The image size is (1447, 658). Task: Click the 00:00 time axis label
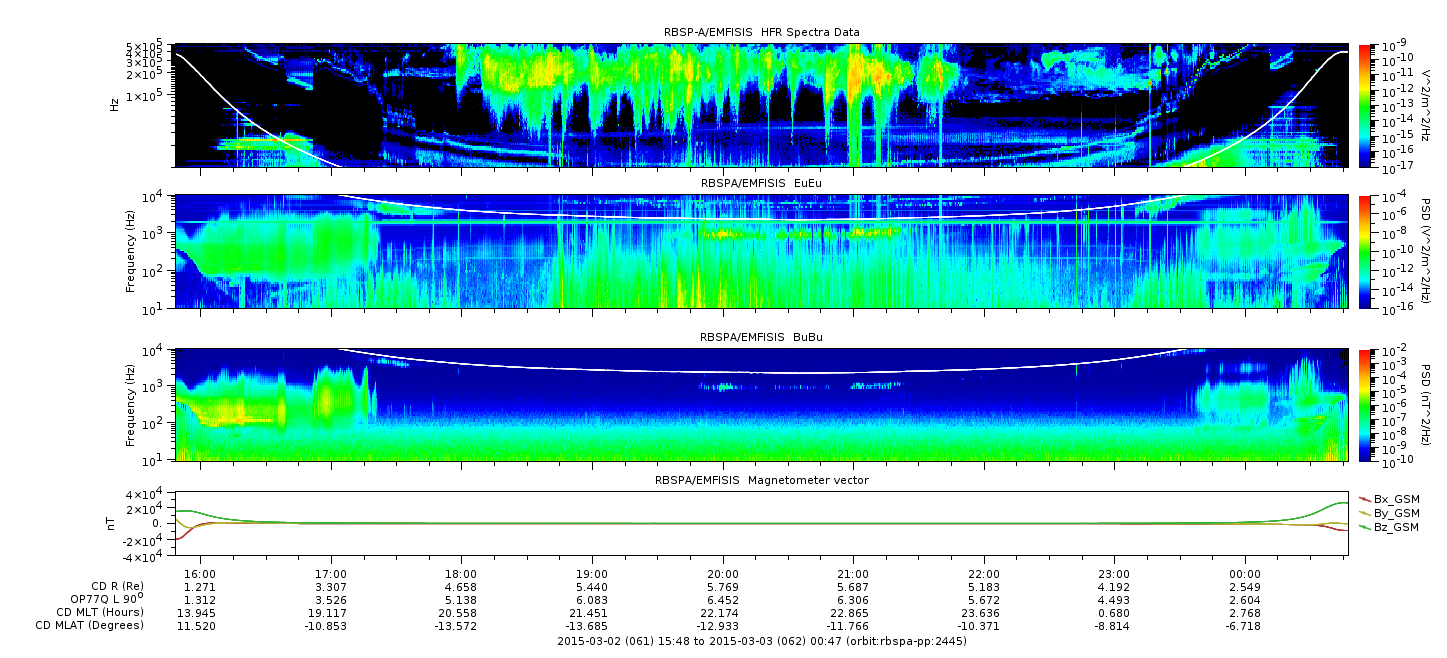(x=1244, y=574)
